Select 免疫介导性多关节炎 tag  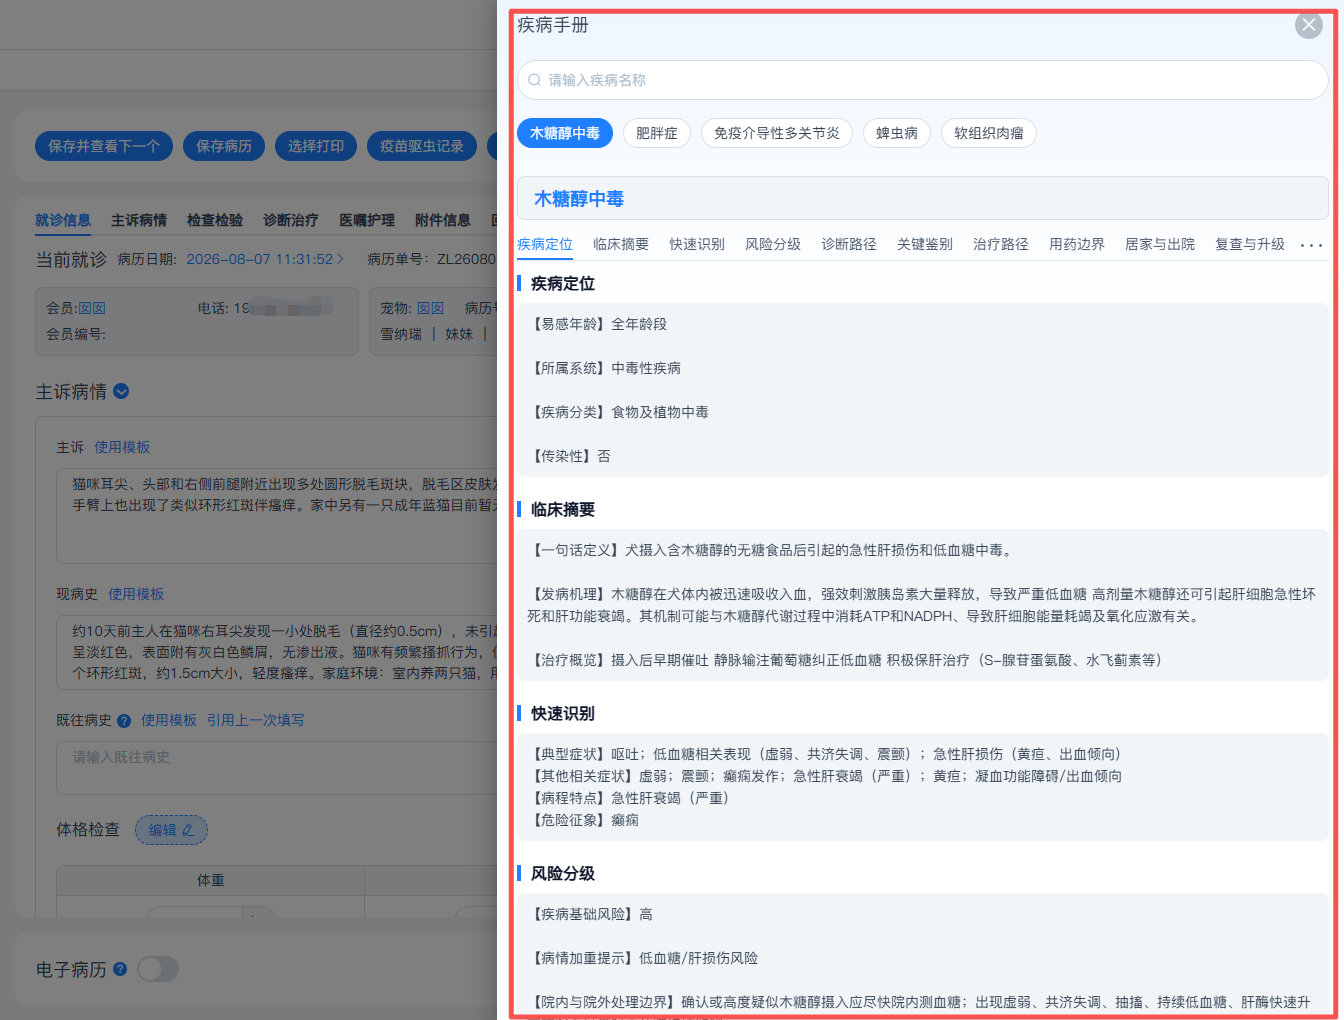[777, 133]
